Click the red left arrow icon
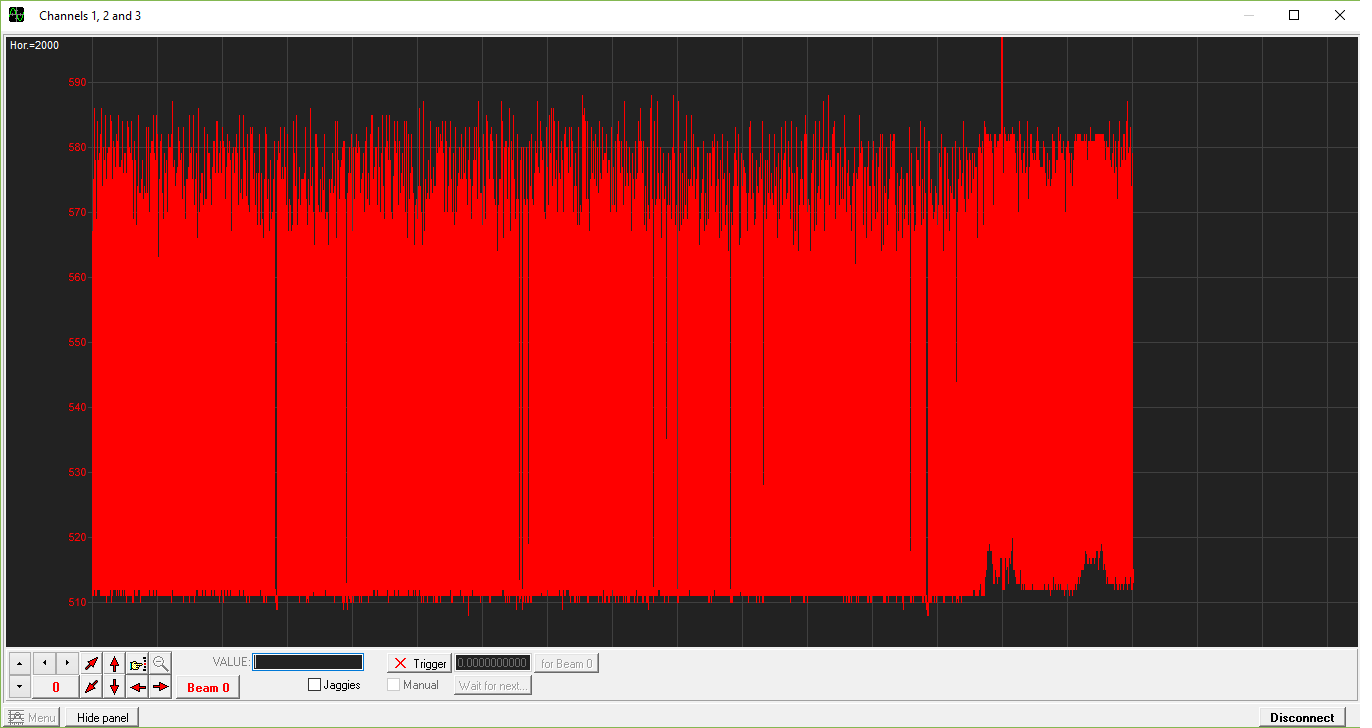Screen dimensions: 1372x728 [137, 687]
